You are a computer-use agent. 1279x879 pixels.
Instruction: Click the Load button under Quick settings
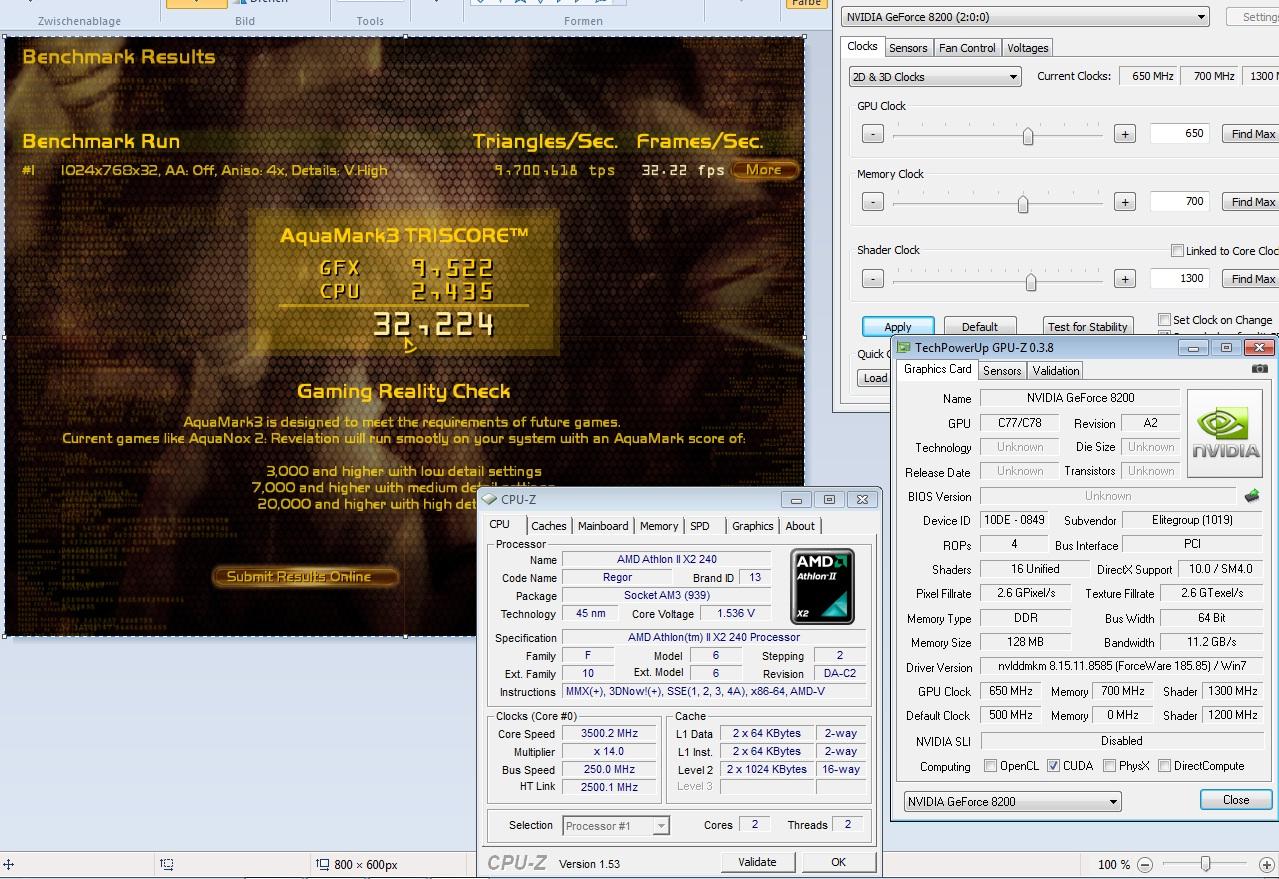click(x=875, y=378)
